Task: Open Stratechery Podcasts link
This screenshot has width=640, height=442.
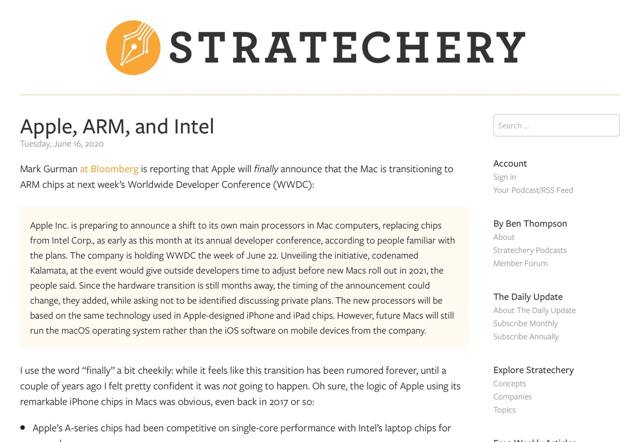Action: coord(529,250)
